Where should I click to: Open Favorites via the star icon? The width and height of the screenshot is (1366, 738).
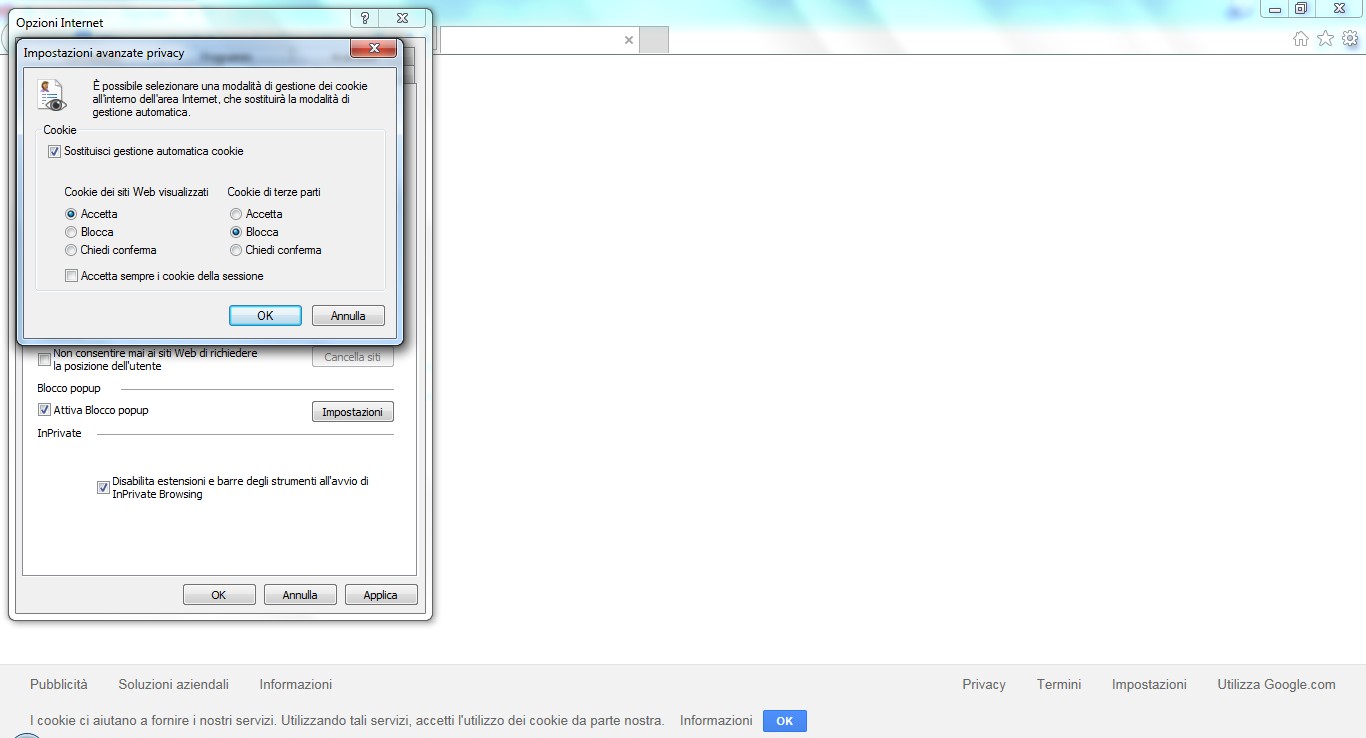tap(1324, 37)
